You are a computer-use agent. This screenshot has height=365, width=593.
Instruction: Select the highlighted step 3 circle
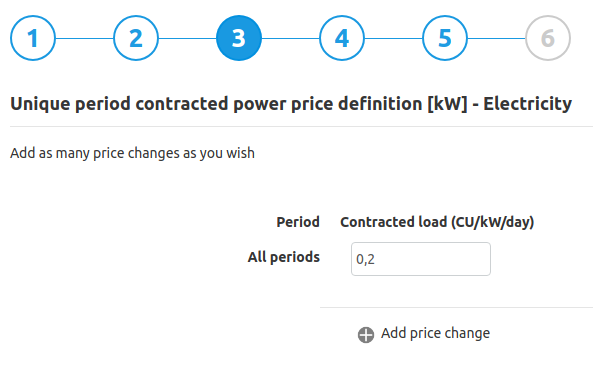[x=239, y=38]
